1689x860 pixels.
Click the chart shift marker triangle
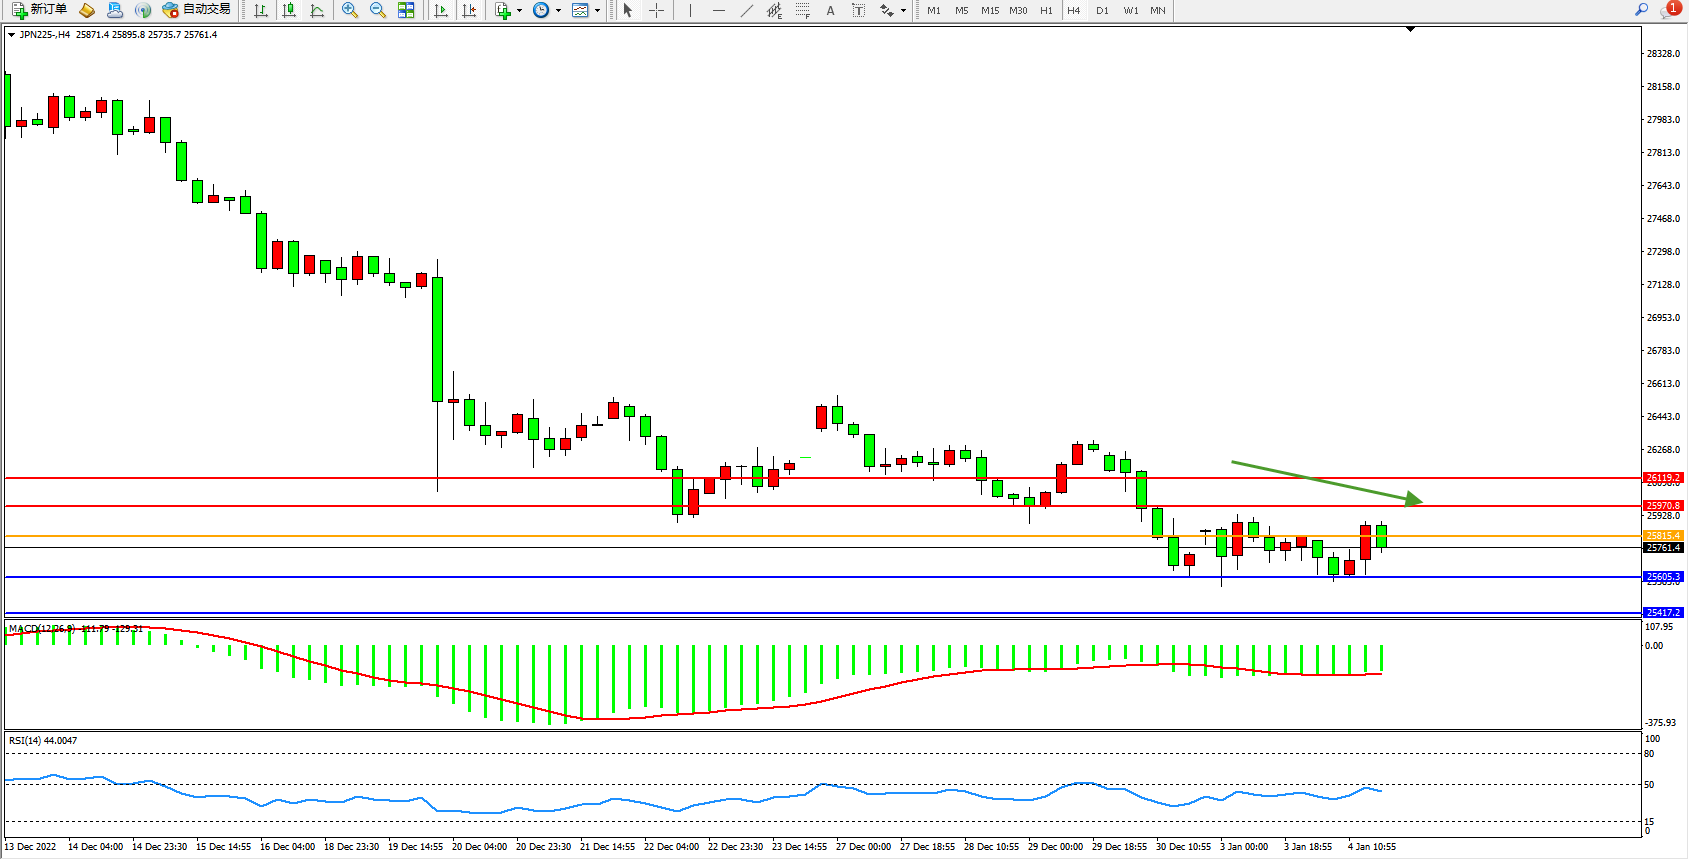[1410, 30]
